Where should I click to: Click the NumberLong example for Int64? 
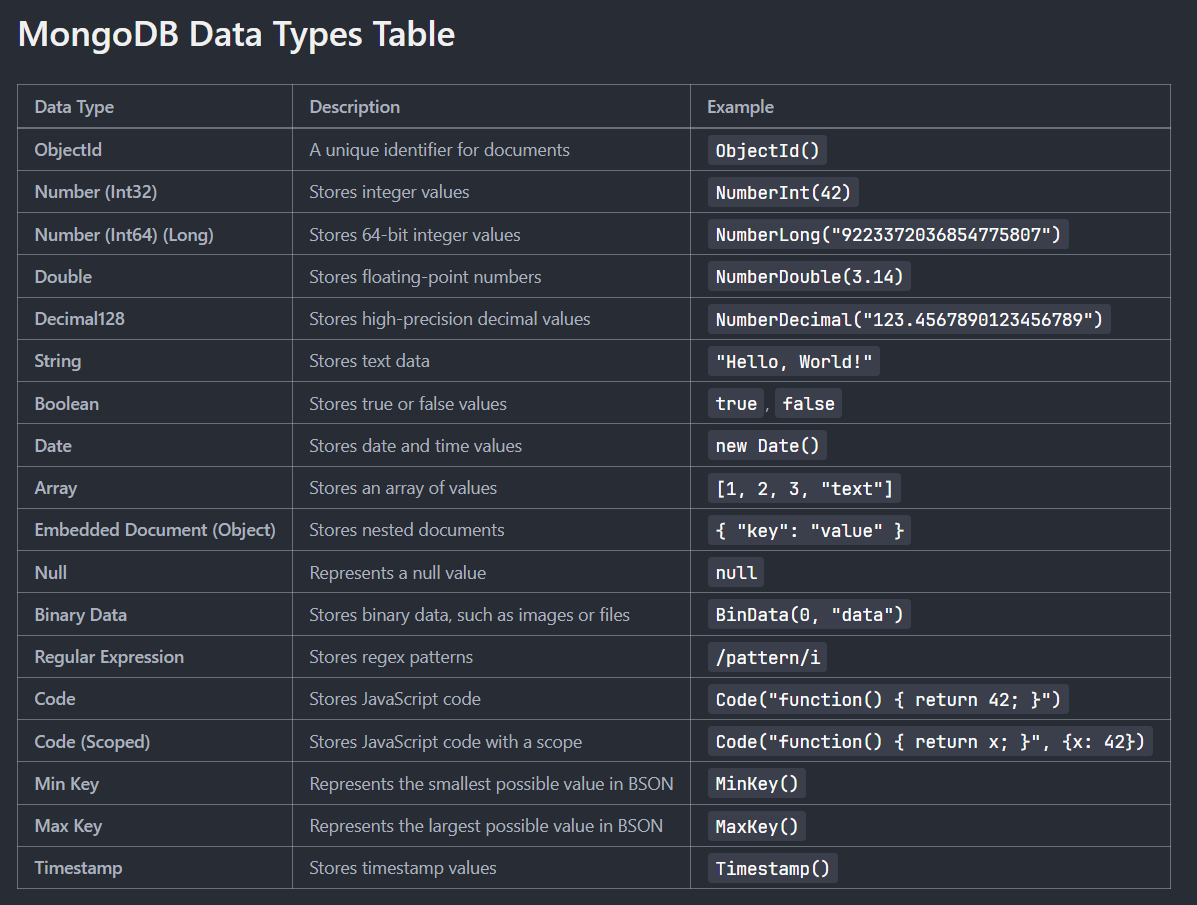click(888, 234)
